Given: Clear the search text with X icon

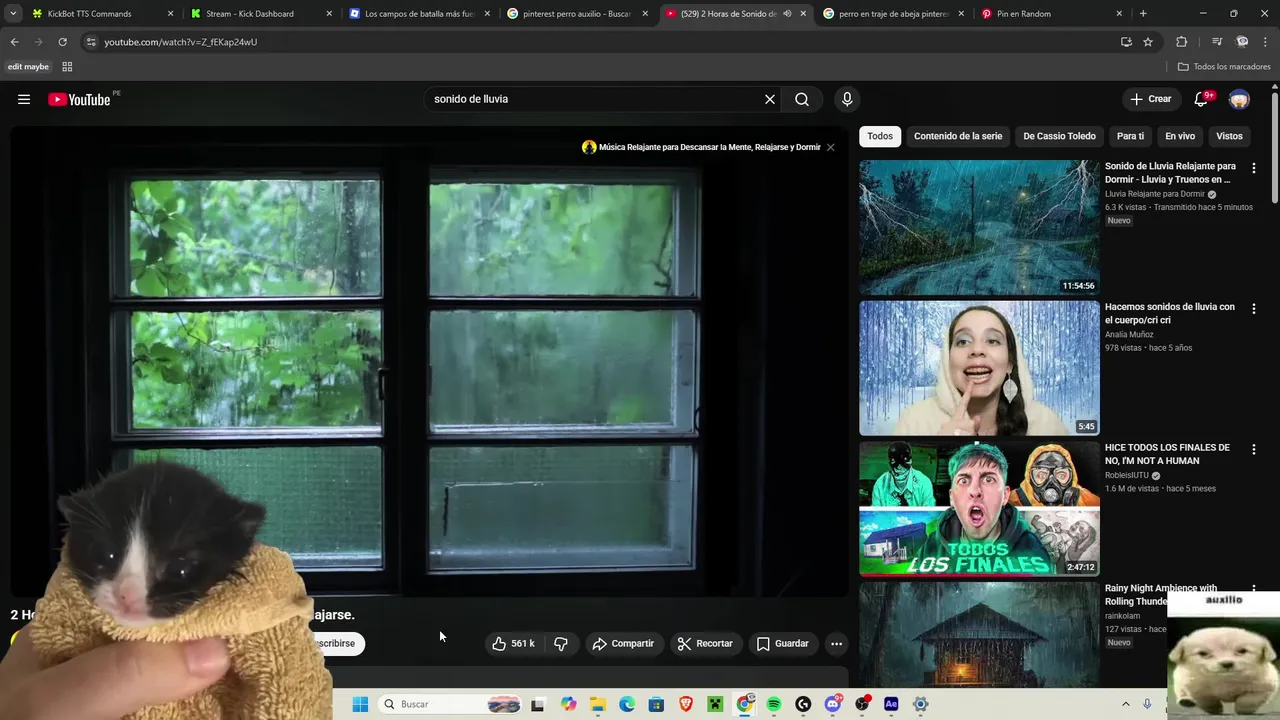Looking at the screenshot, I should coord(770,99).
